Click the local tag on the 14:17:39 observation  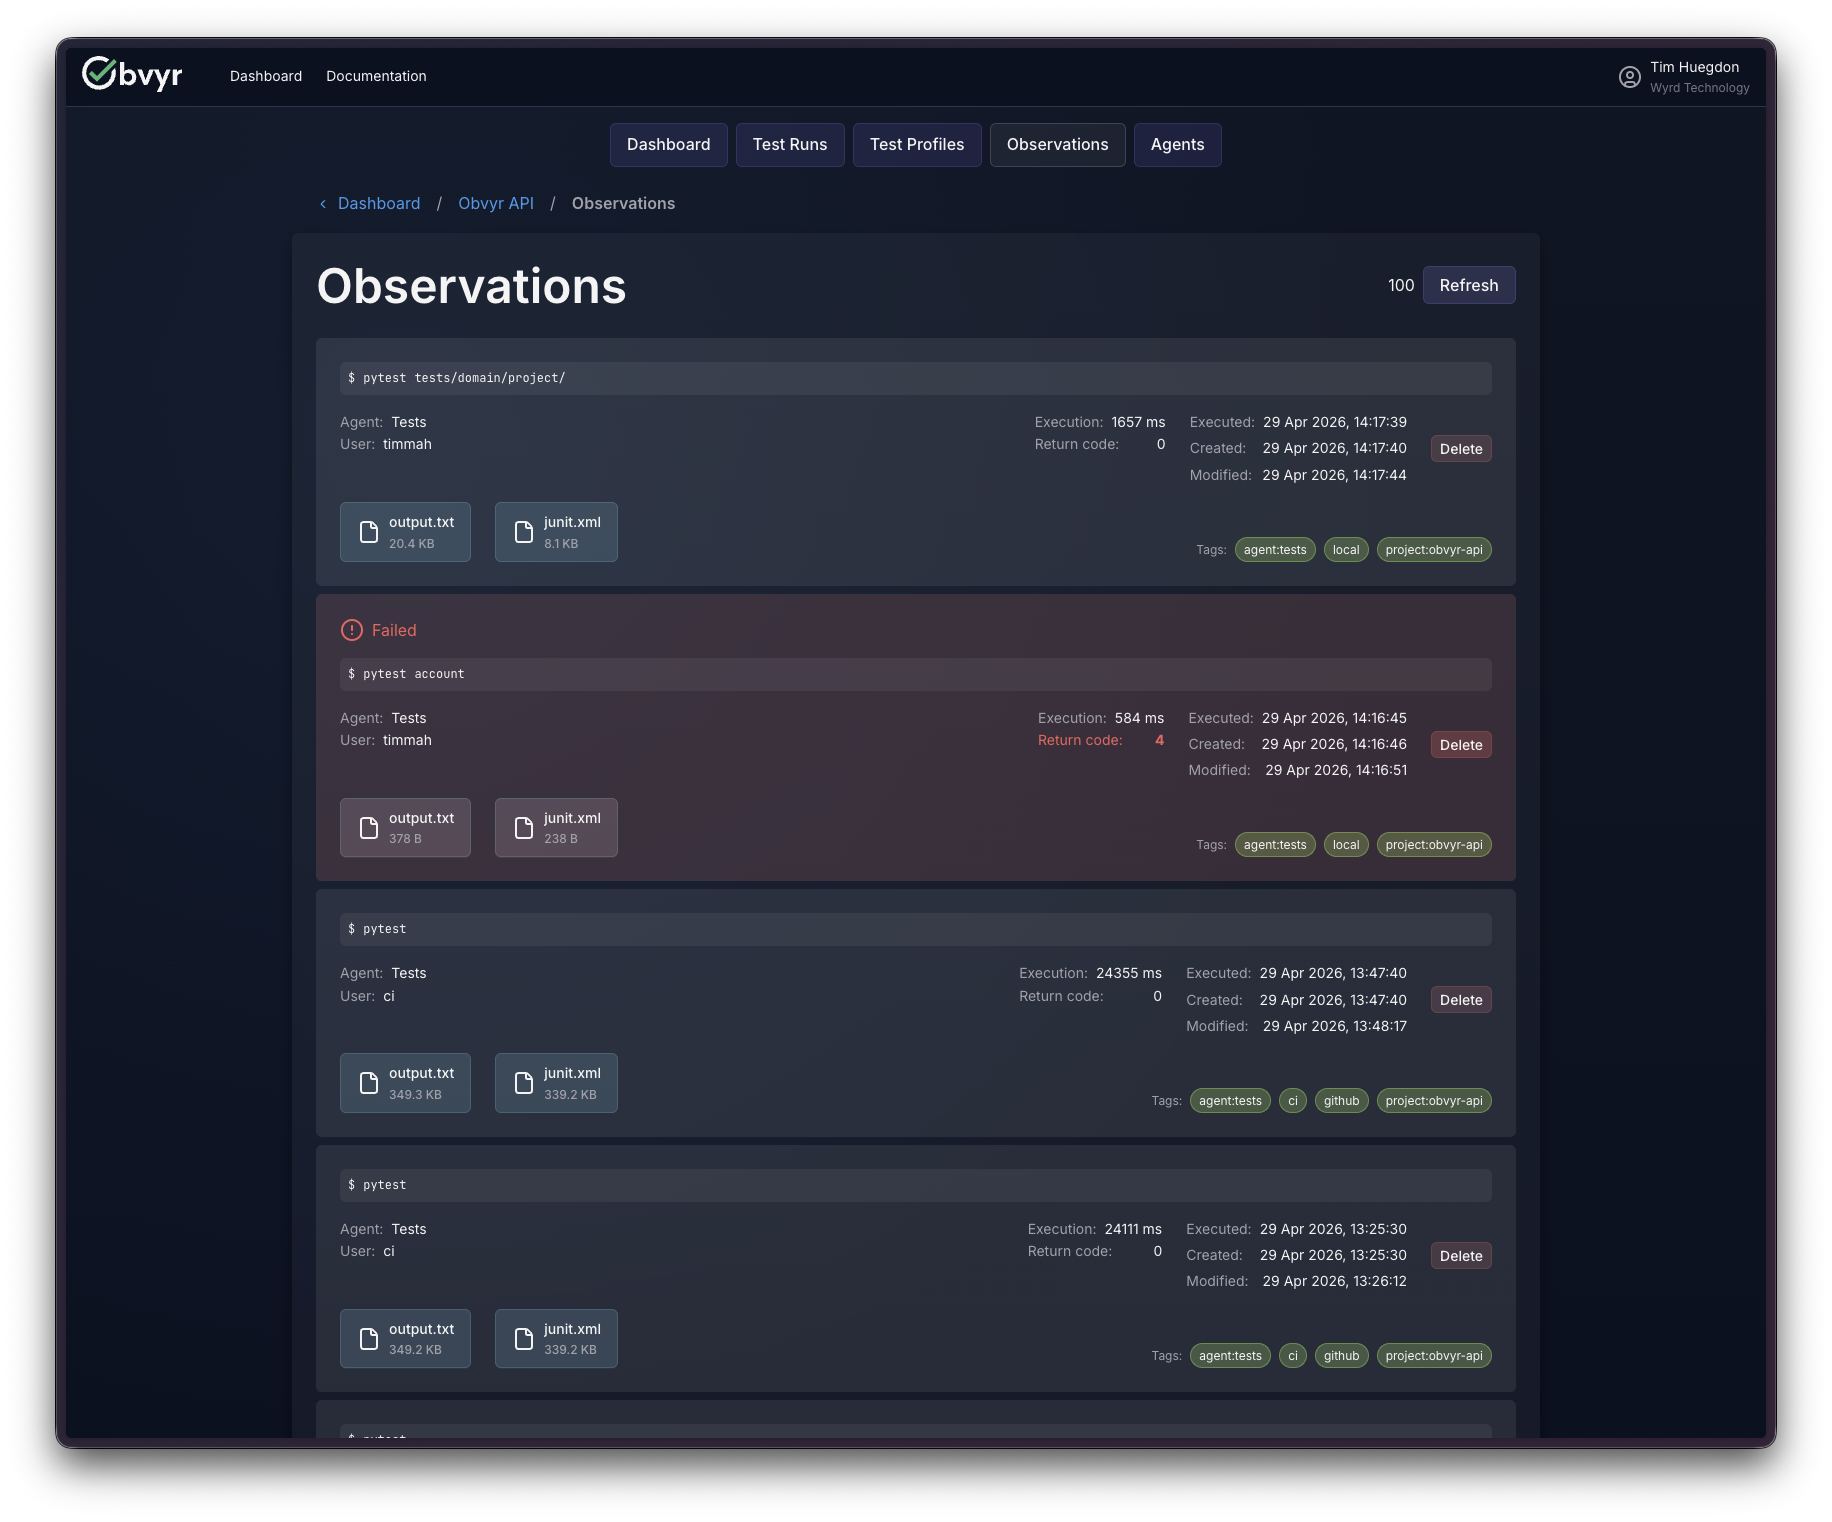tap(1346, 550)
